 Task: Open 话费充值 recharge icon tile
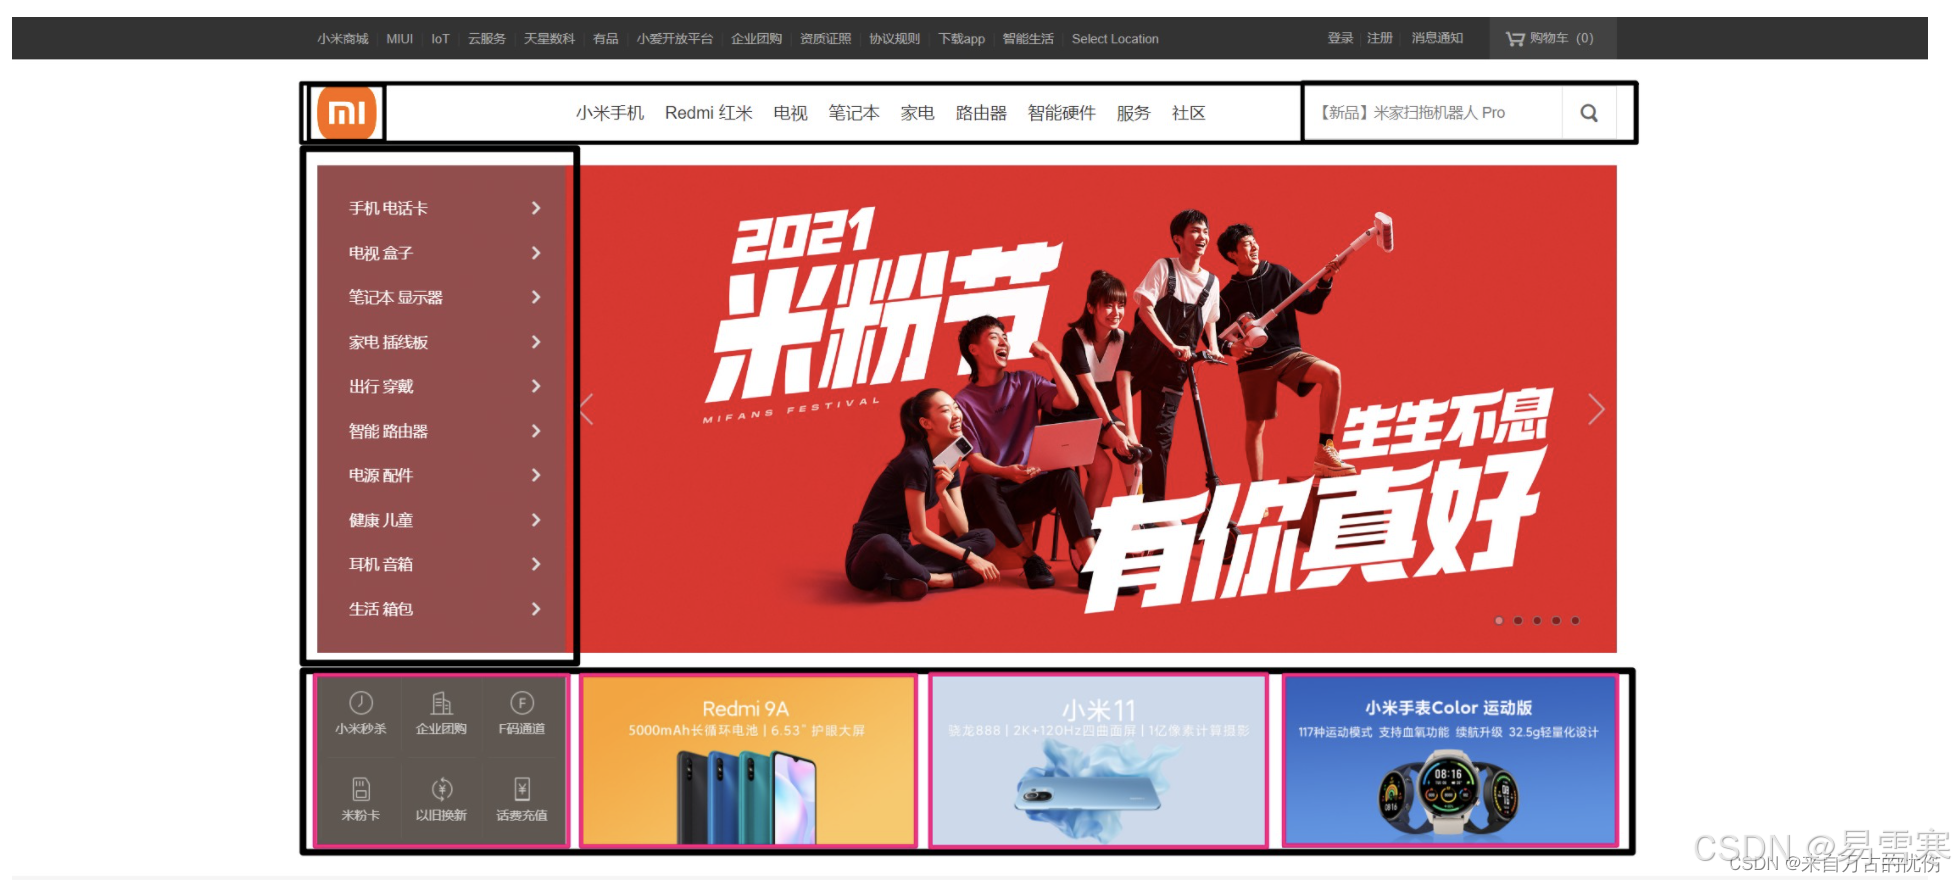522,800
